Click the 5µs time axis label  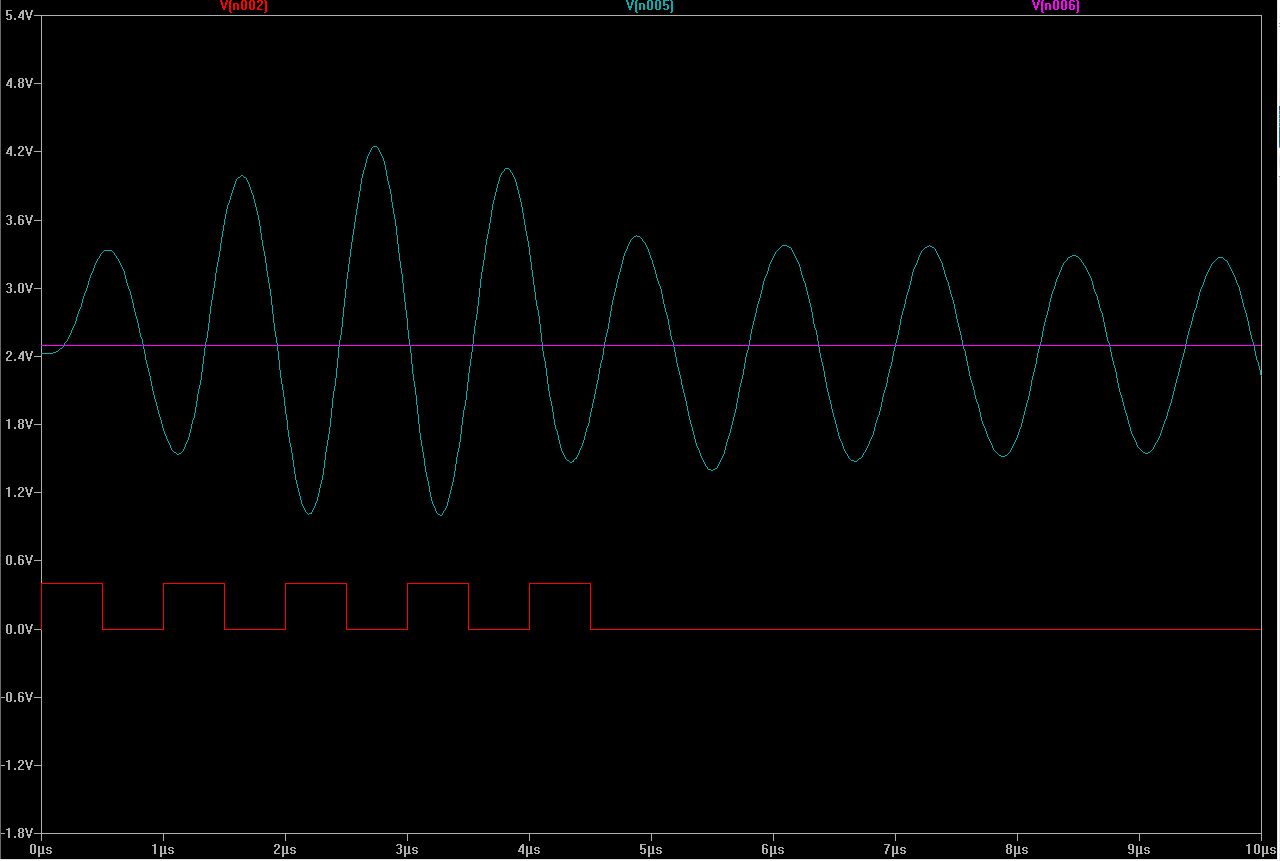[651, 849]
